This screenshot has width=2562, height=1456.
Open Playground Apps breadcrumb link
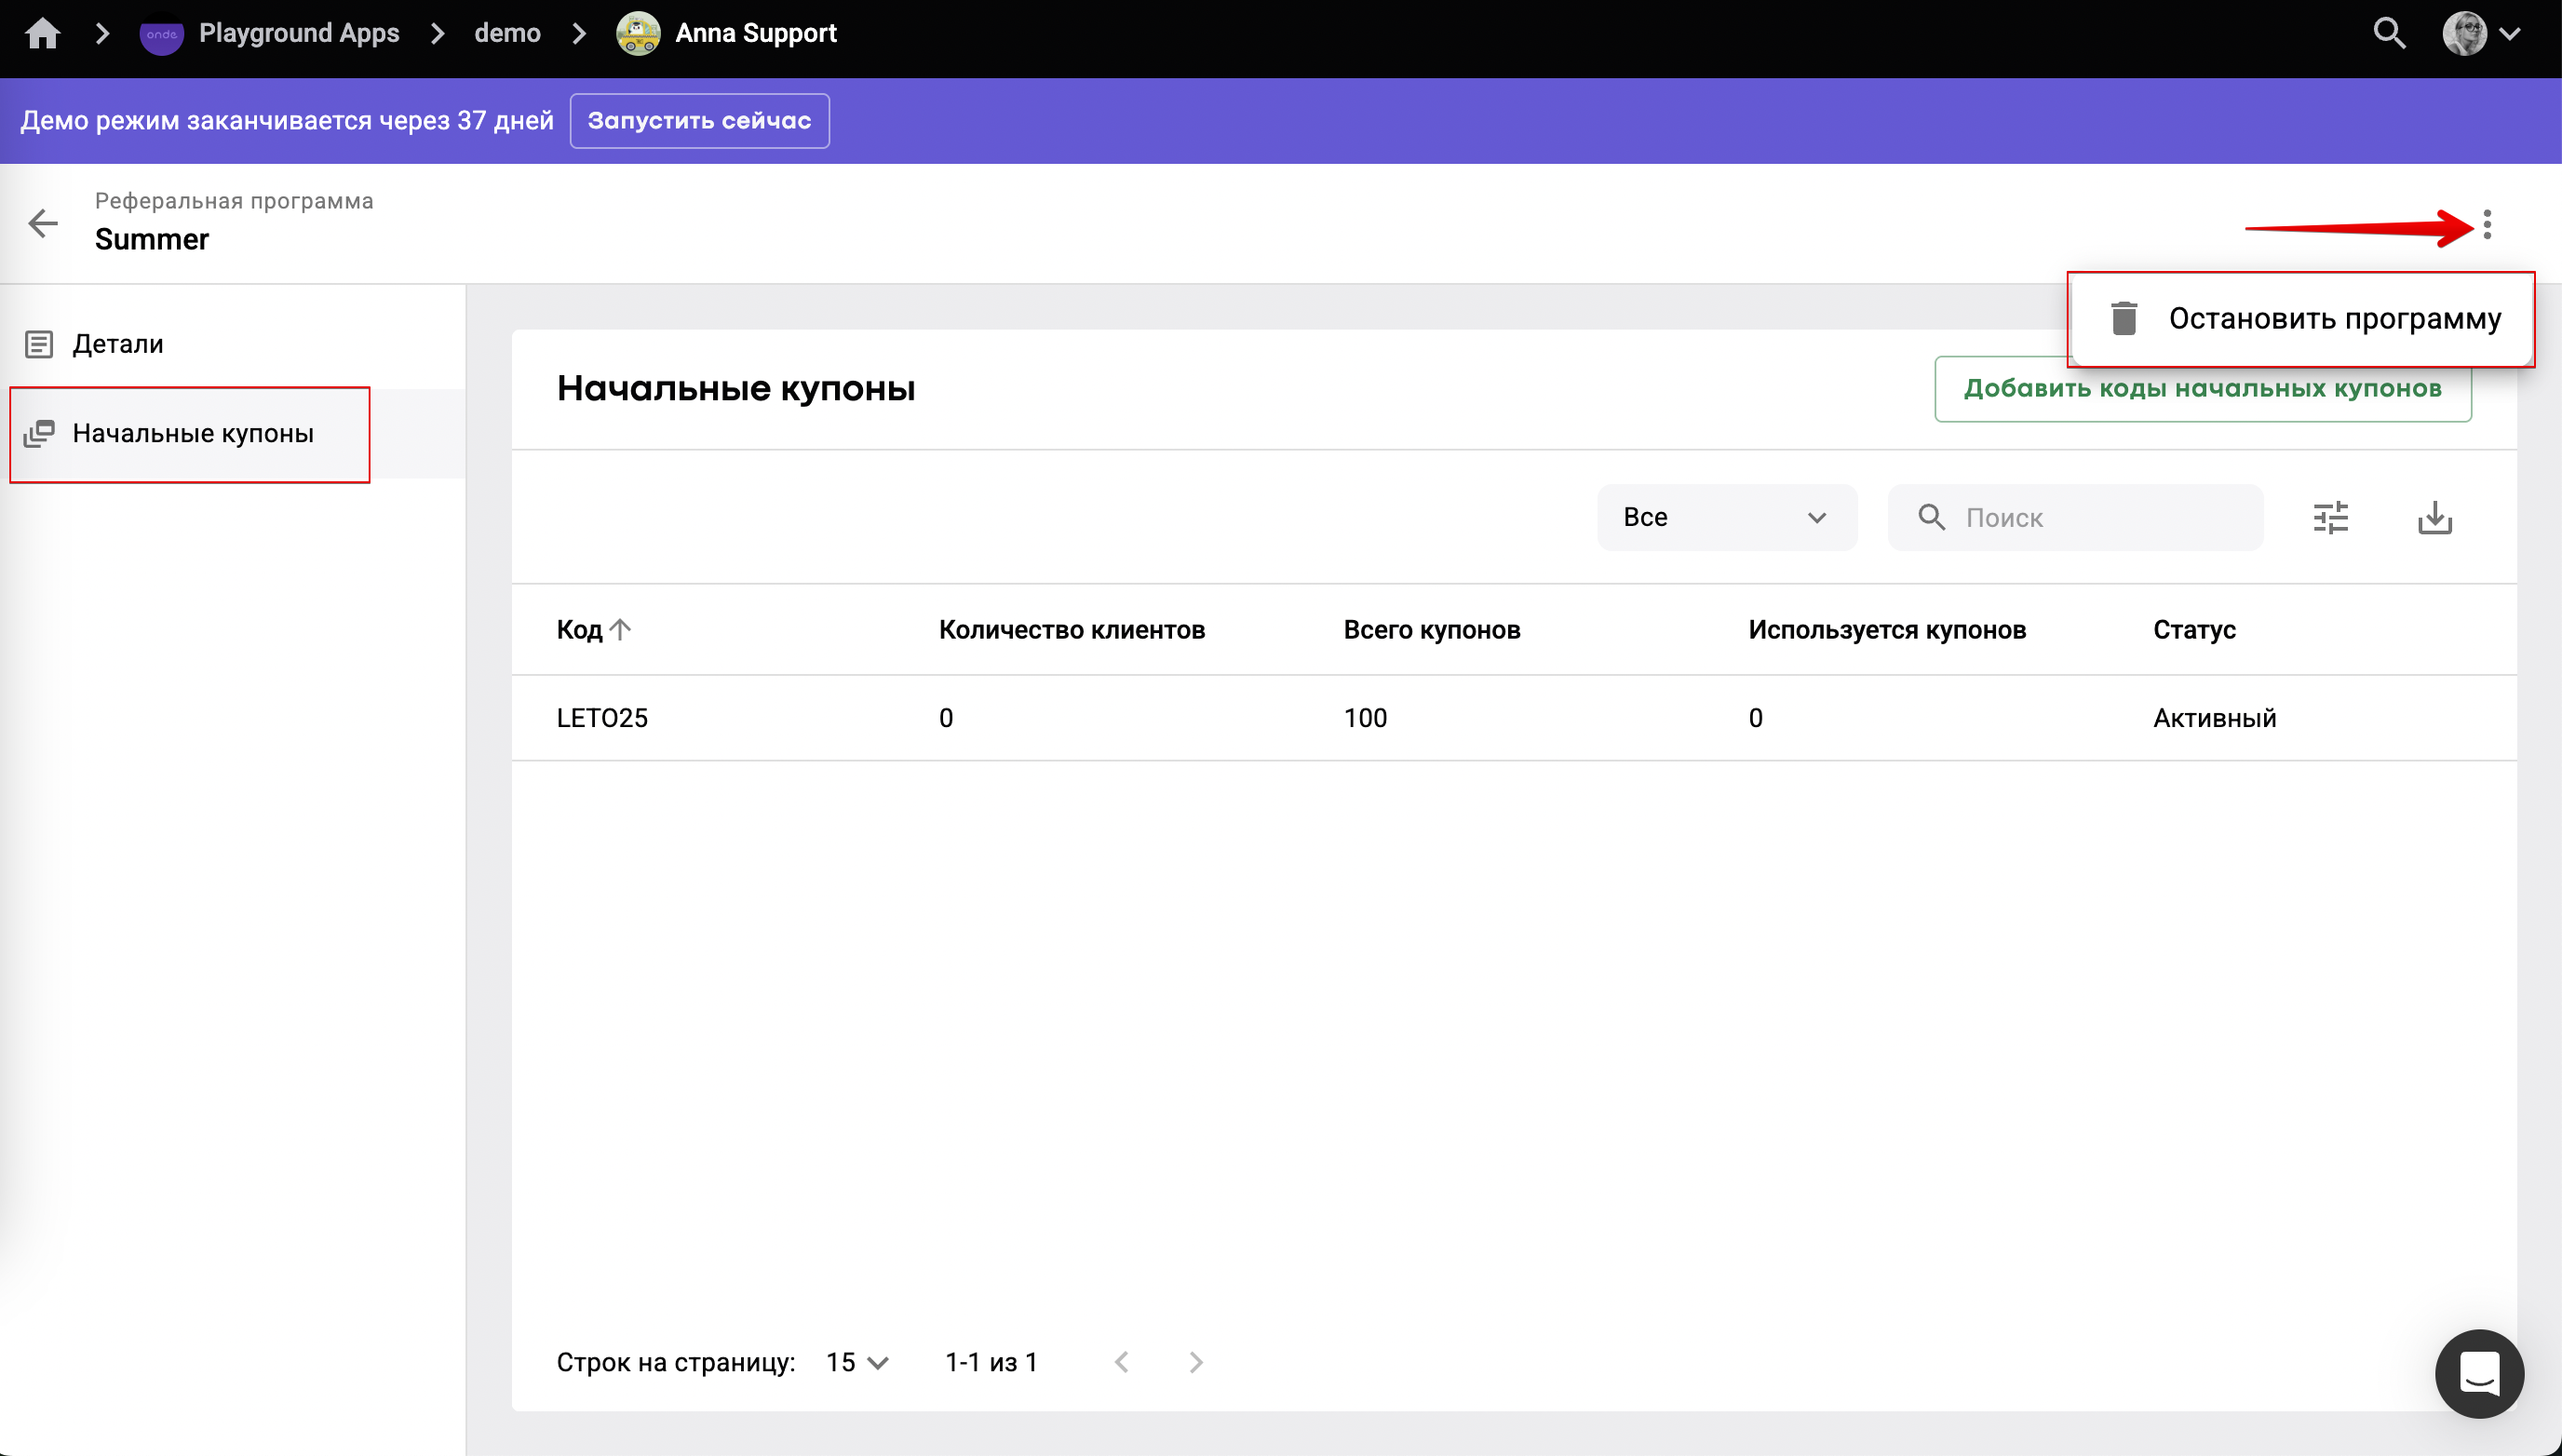(299, 33)
